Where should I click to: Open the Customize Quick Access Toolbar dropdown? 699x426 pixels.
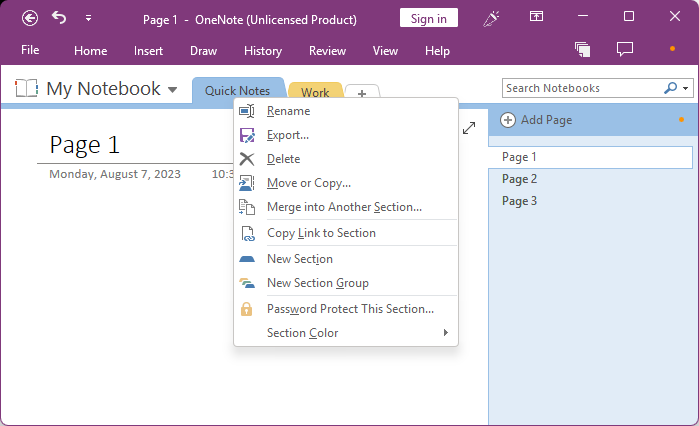[88, 18]
